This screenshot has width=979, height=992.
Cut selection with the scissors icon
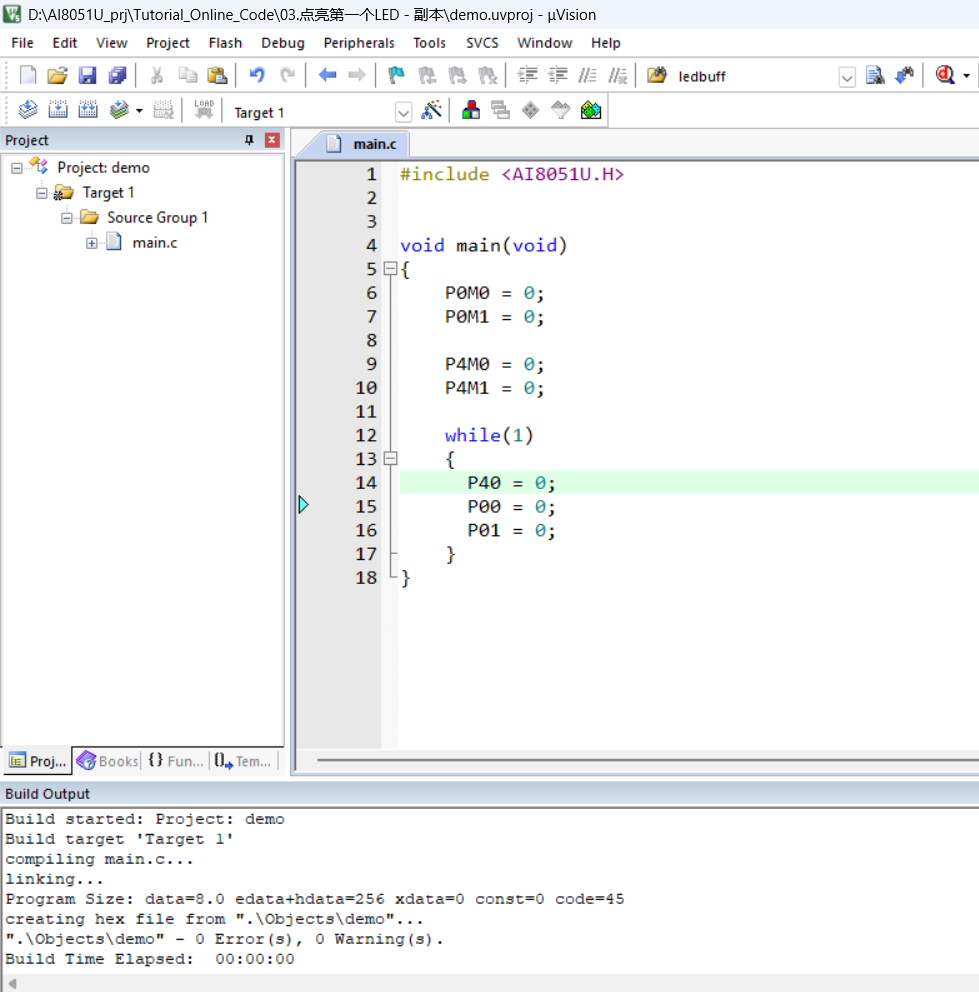click(156, 75)
